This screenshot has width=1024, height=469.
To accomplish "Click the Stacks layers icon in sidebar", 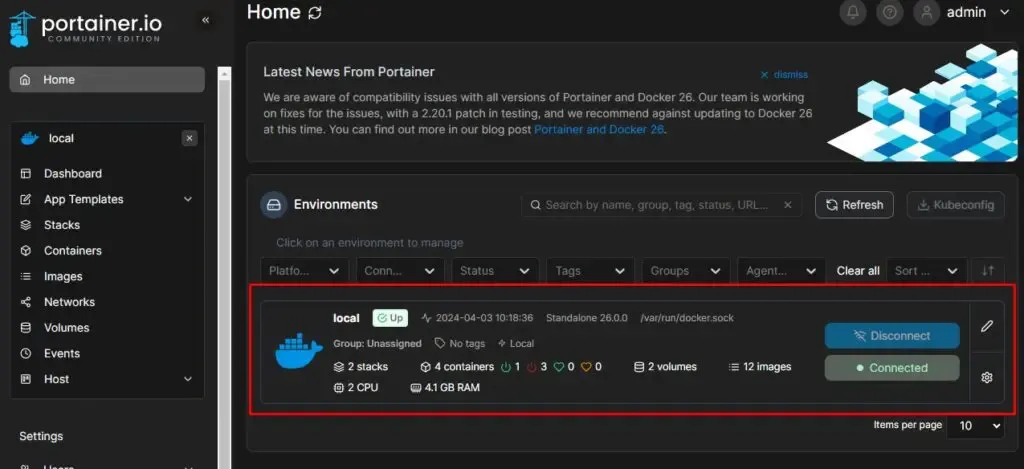I will pyautogui.click(x=26, y=225).
